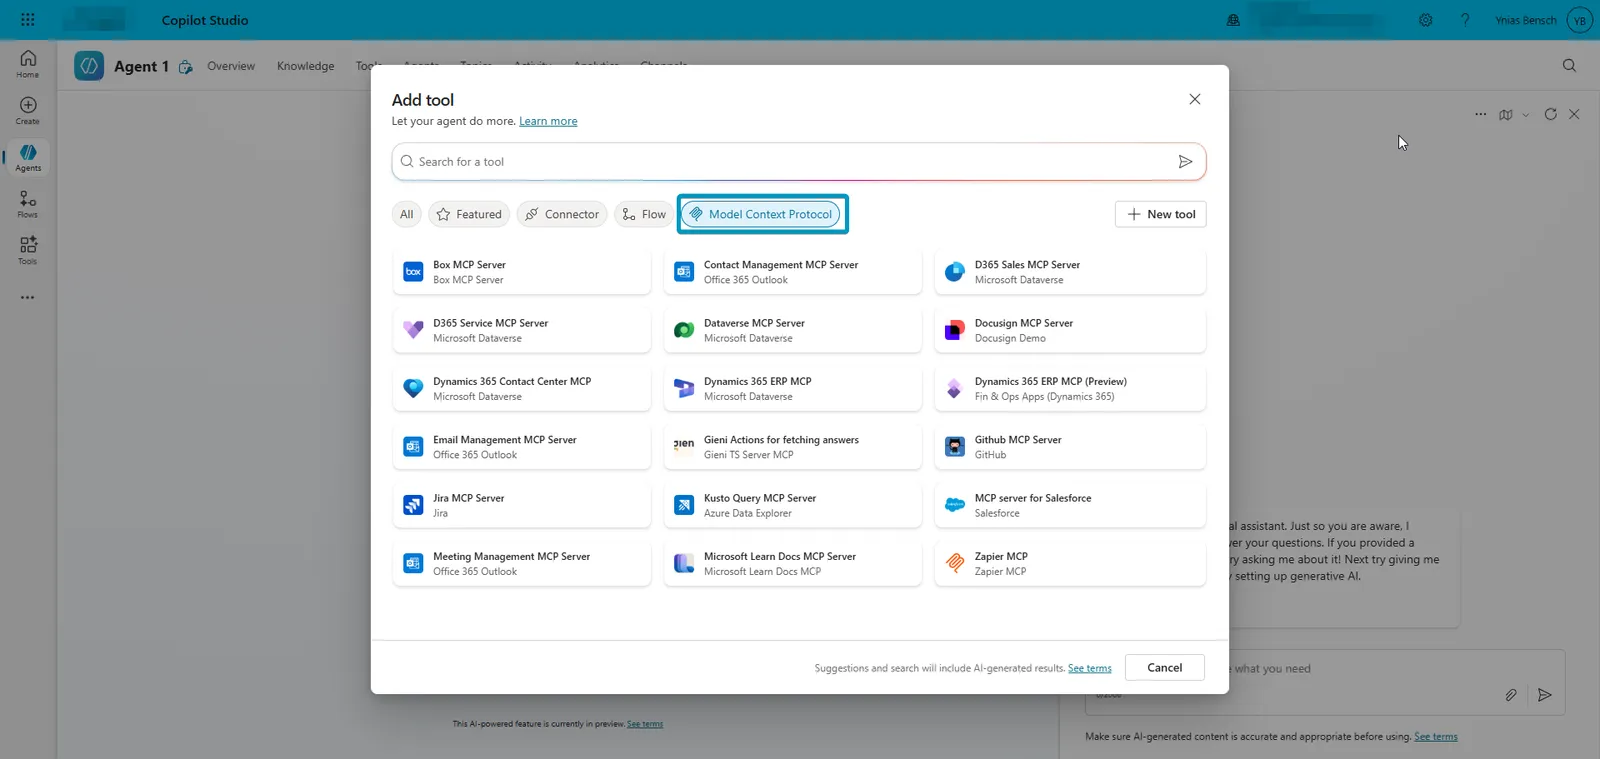
Task: Select the Flow filter
Action: pyautogui.click(x=644, y=214)
